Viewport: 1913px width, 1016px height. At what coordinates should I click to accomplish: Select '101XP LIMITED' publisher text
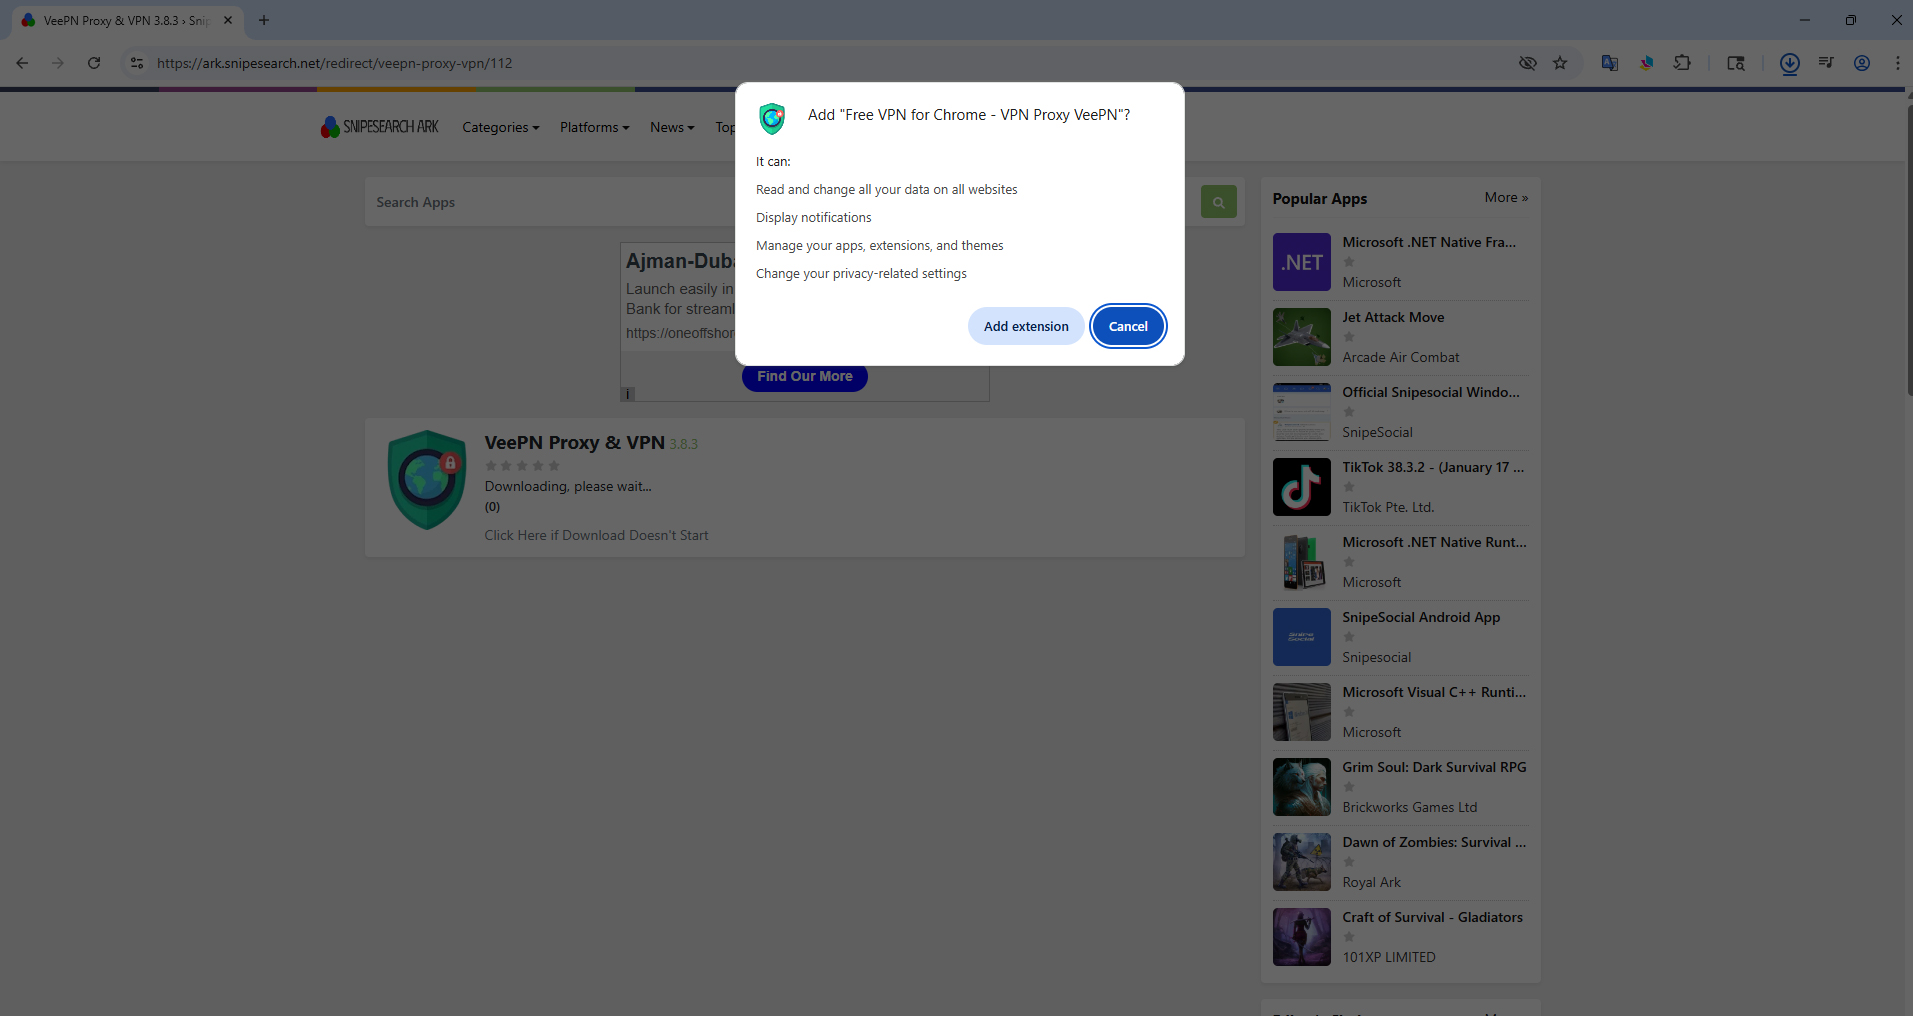tap(1388, 957)
